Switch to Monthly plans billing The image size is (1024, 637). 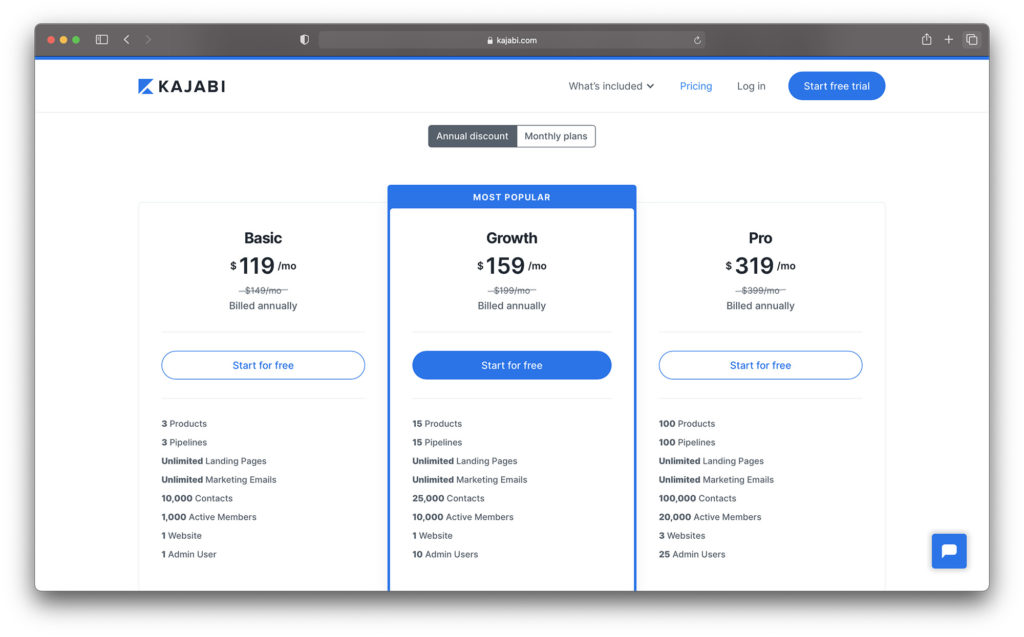coord(556,136)
